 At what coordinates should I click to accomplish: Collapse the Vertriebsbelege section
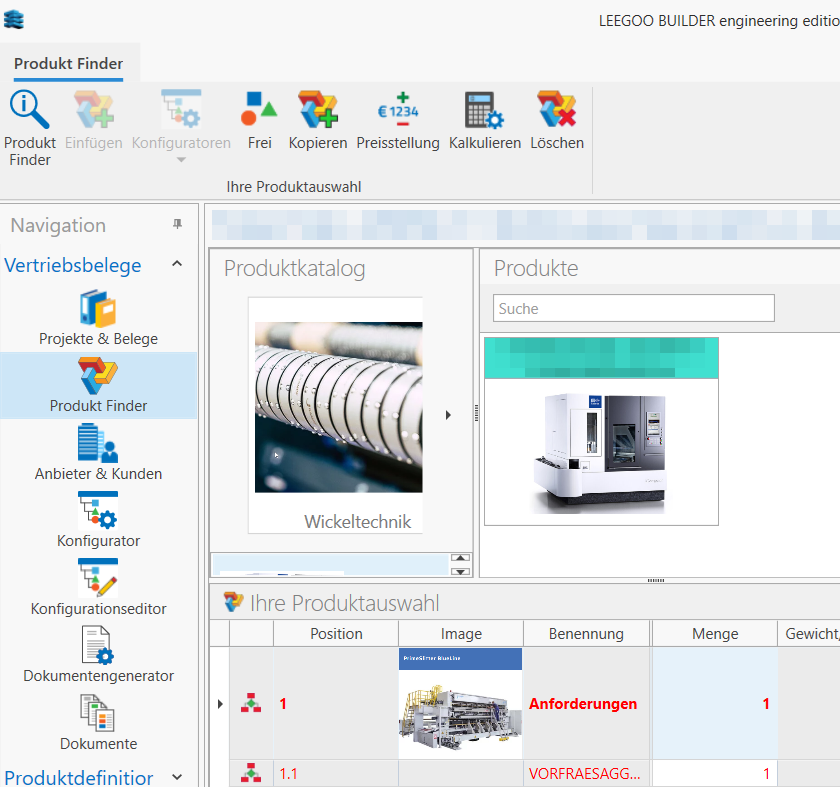(177, 265)
